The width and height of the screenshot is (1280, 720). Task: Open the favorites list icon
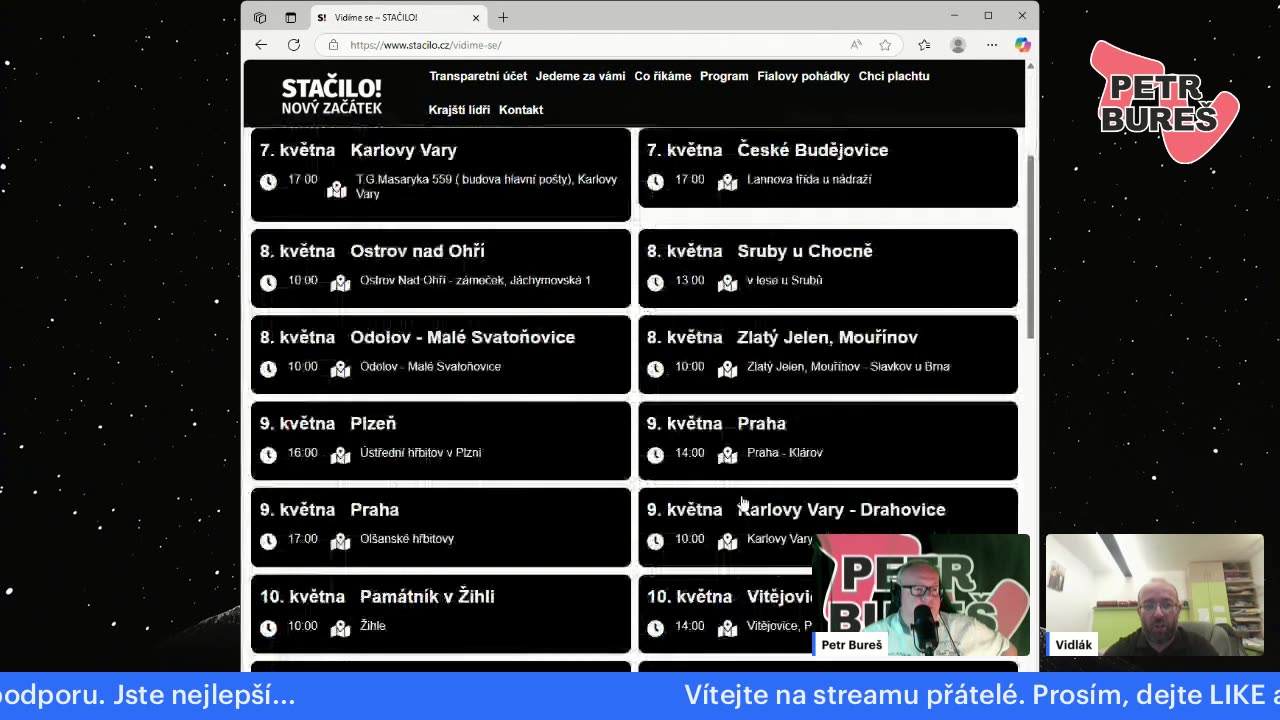point(924,45)
